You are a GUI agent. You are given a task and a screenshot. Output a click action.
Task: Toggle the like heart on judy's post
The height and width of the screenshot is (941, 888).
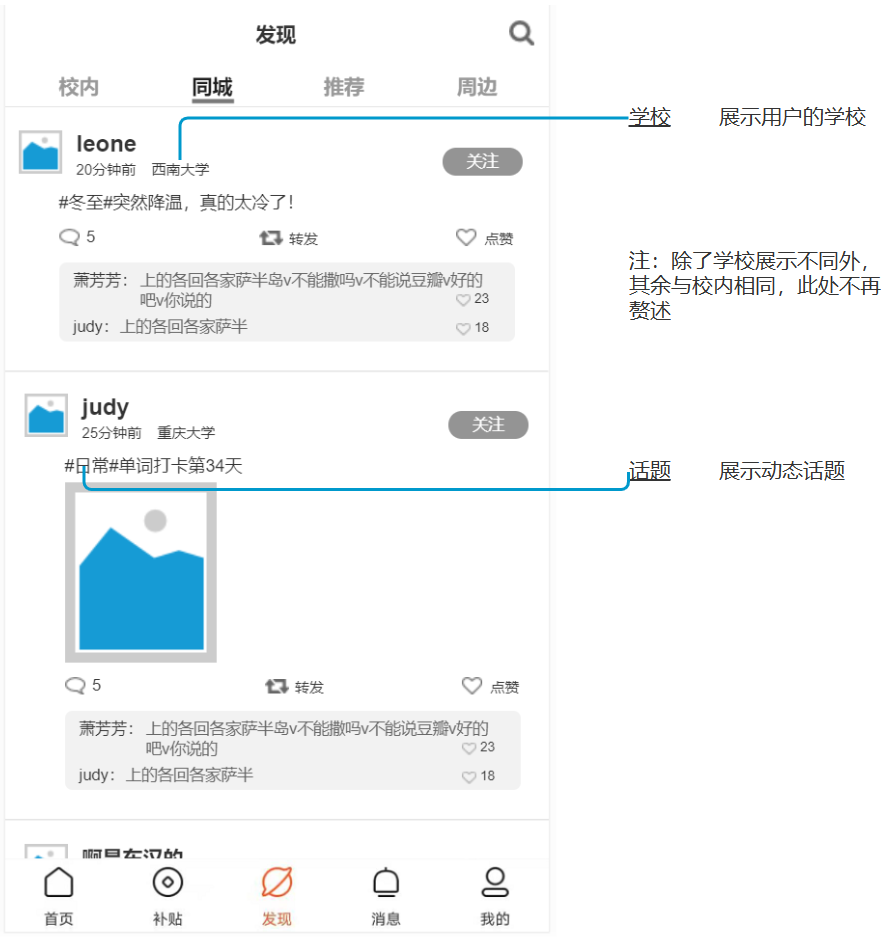pos(472,685)
